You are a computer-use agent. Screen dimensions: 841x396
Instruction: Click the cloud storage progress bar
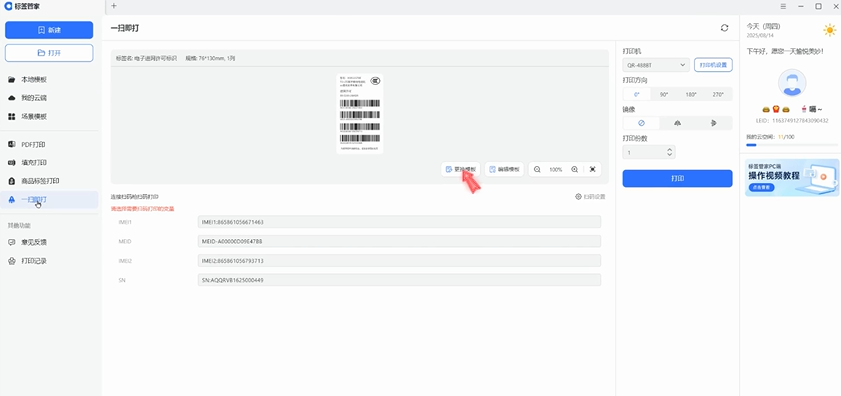coord(792,145)
